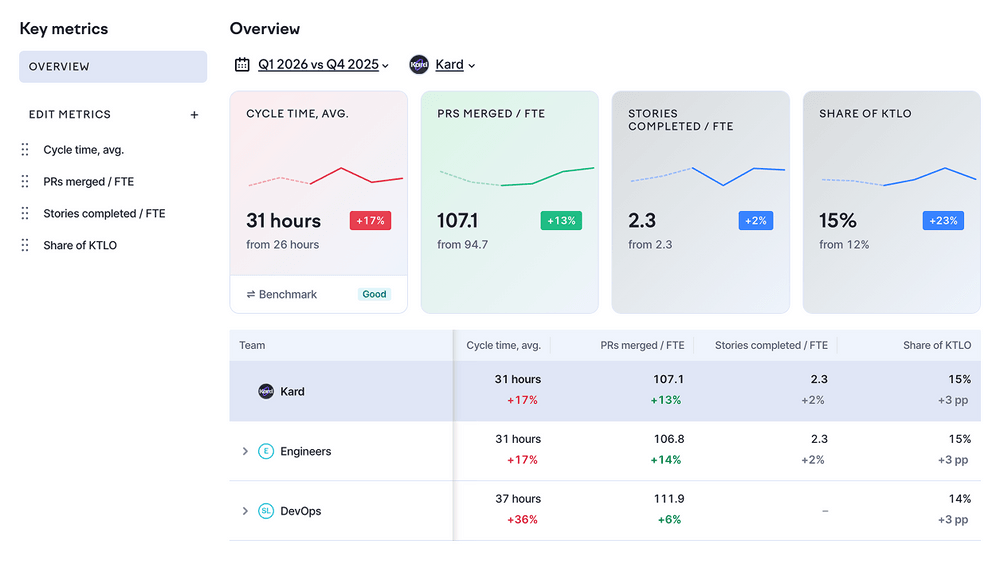Click the 107.1 value in PRs card

(x=457, y=221)
